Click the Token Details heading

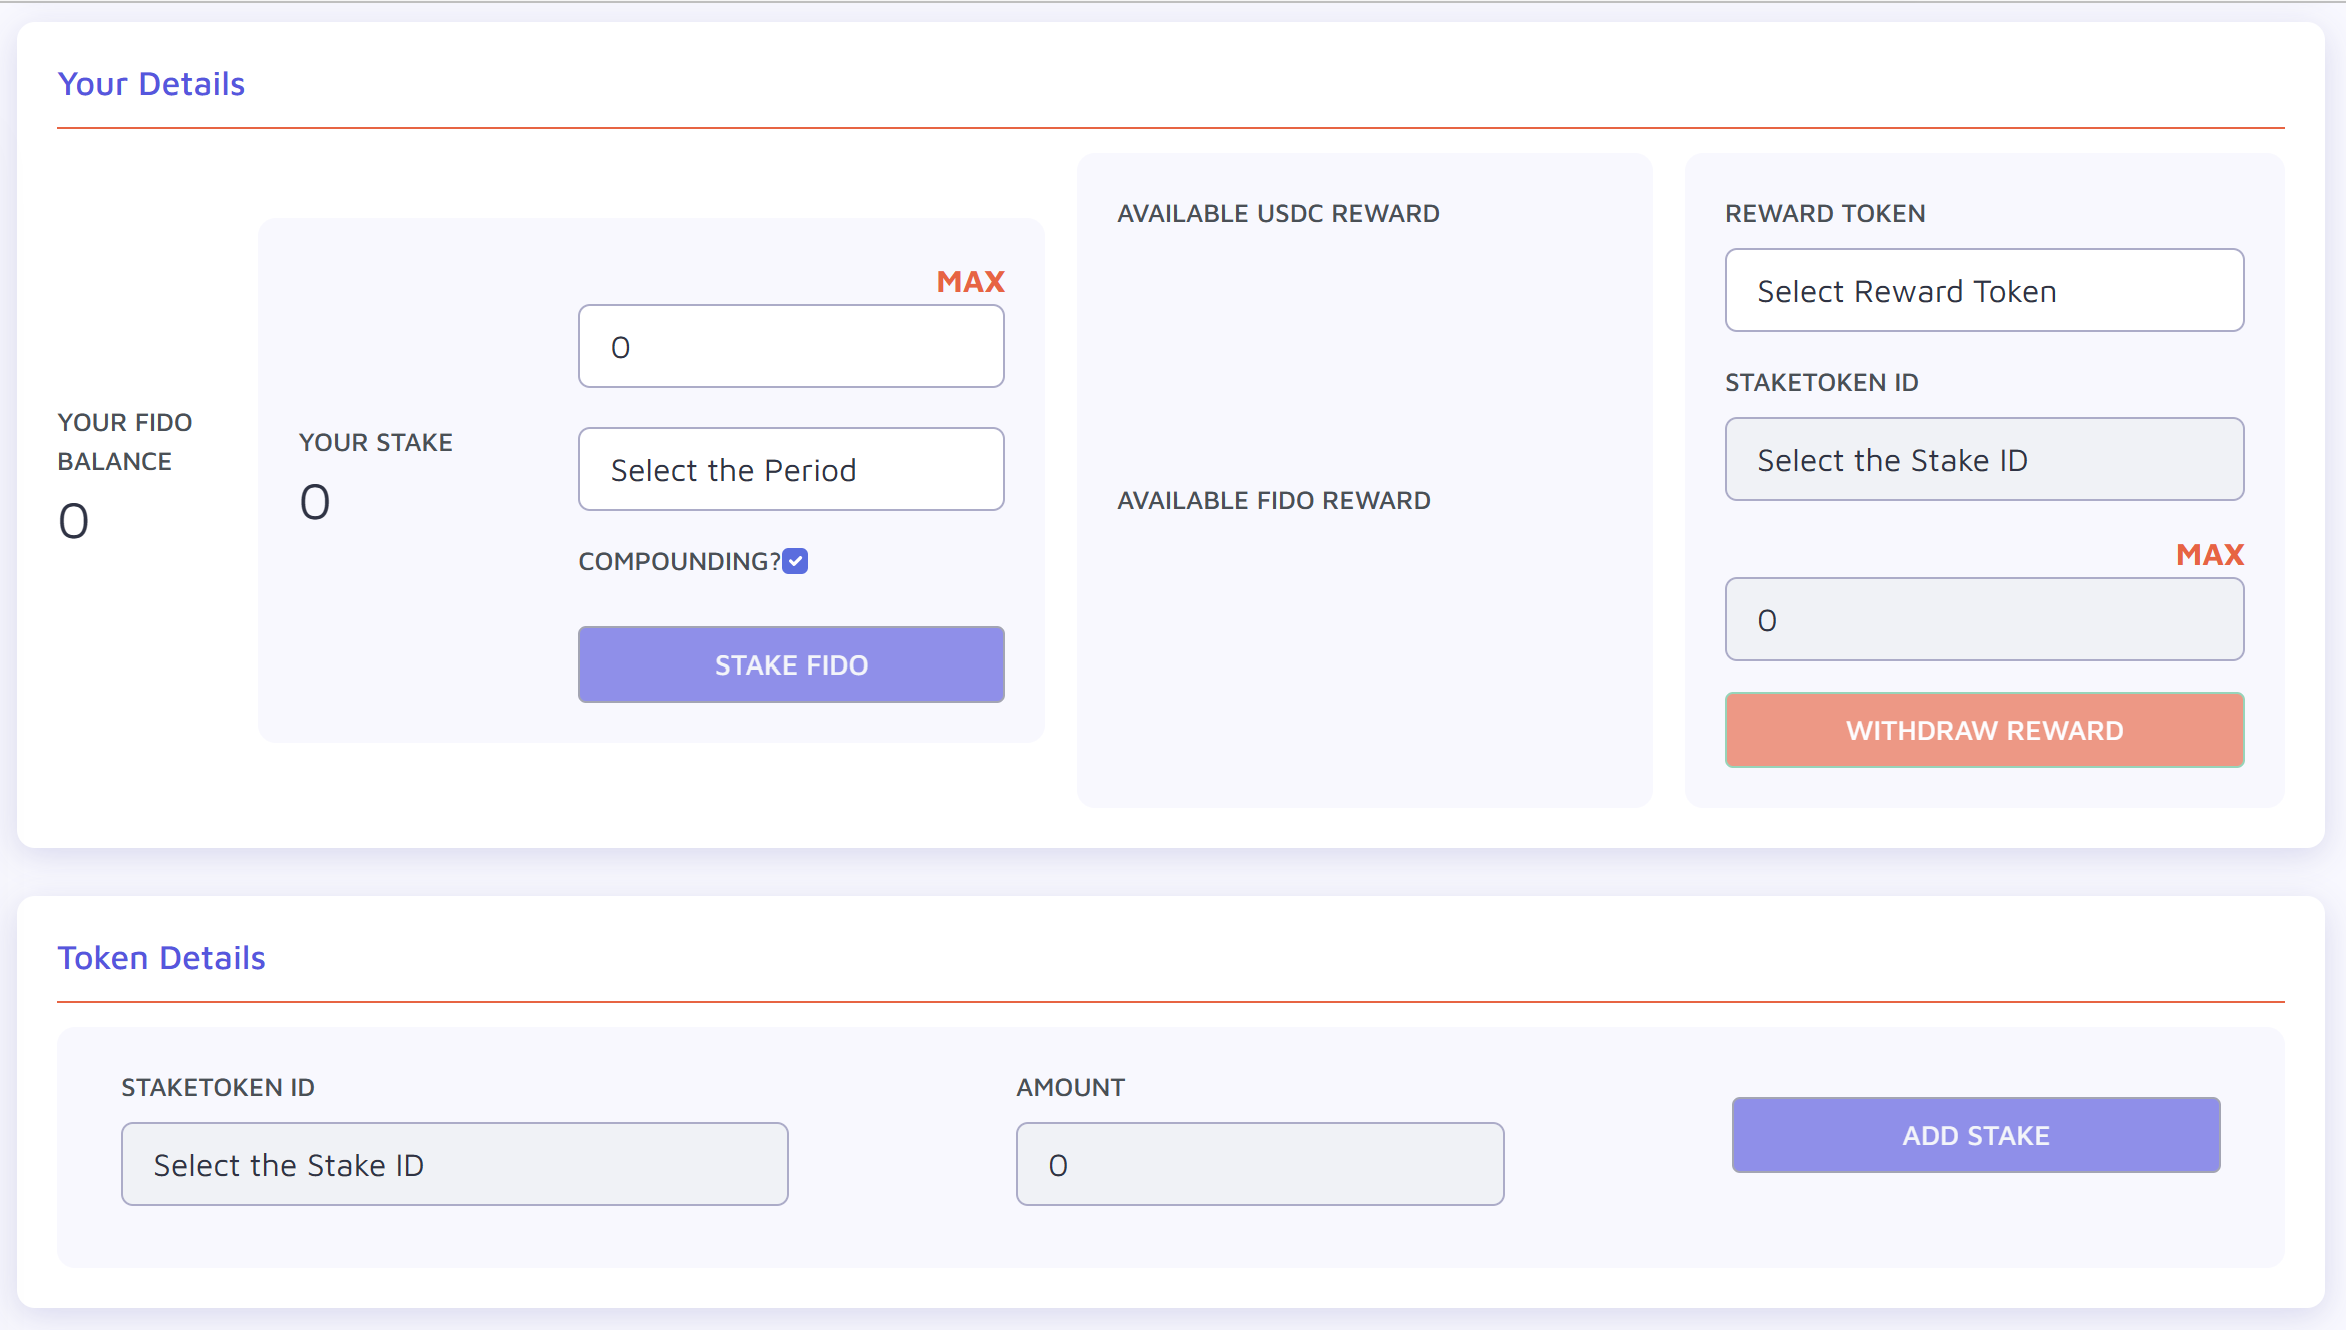(x=161, y=957)
